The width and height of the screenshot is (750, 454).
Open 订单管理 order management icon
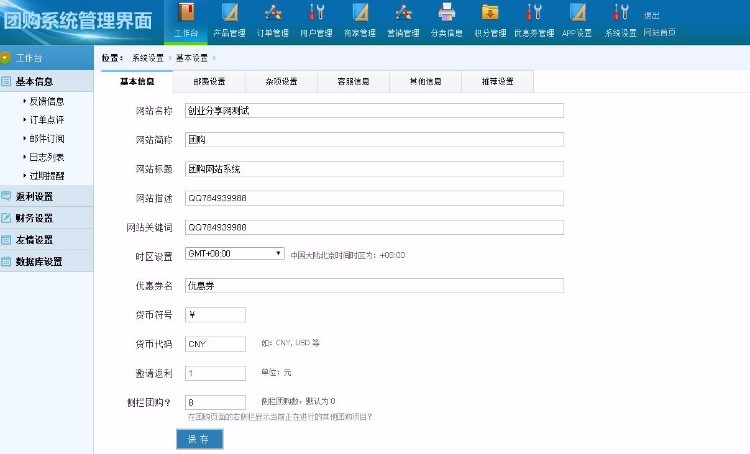tap(273, 12)
